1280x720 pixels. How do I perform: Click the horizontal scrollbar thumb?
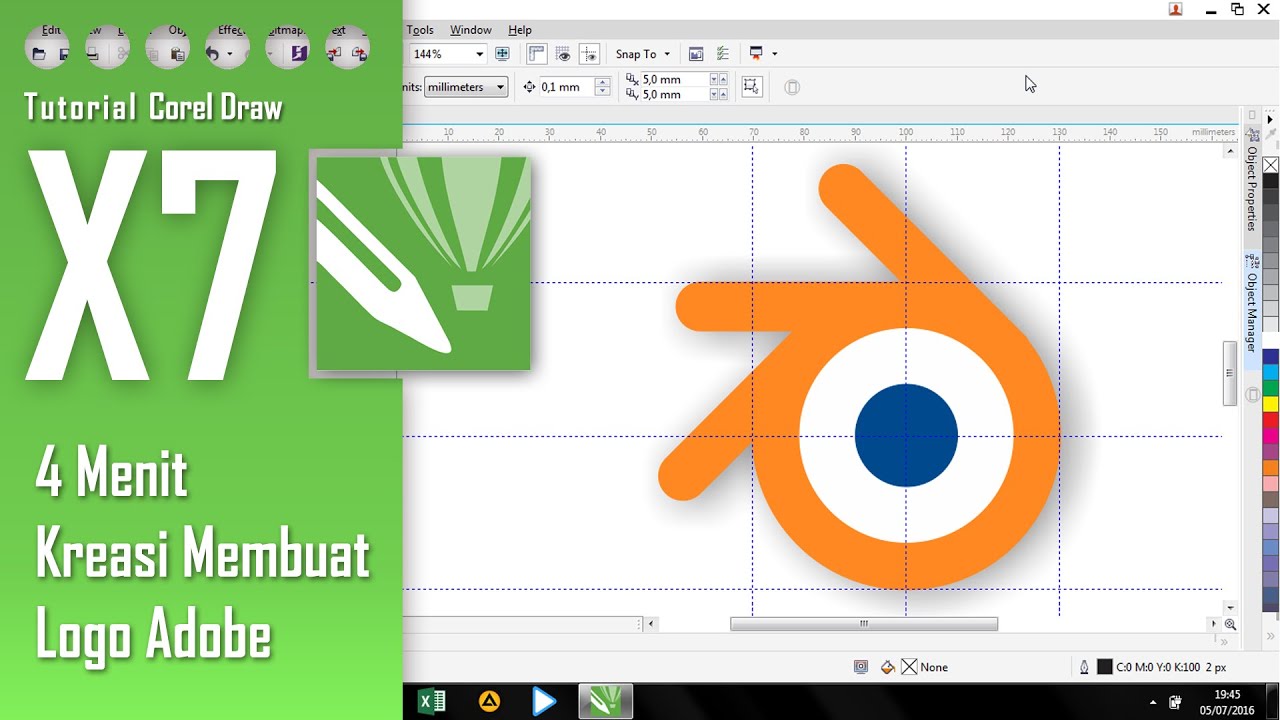point(864,624)
